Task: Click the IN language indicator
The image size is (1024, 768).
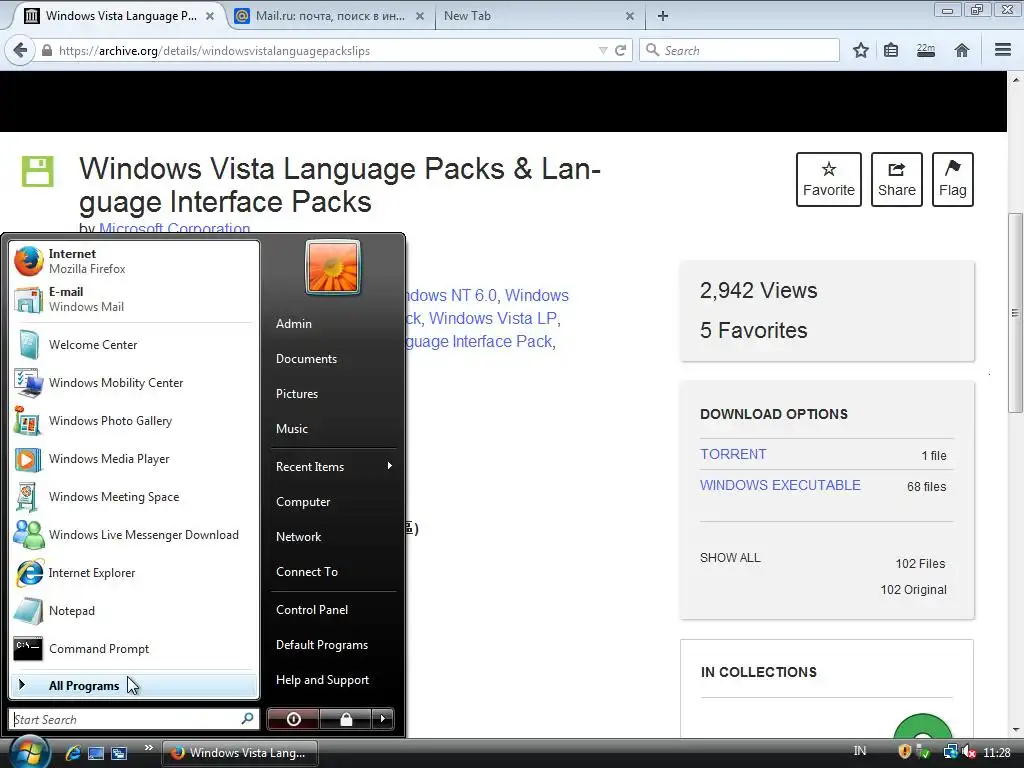Action: coord(860,751)
